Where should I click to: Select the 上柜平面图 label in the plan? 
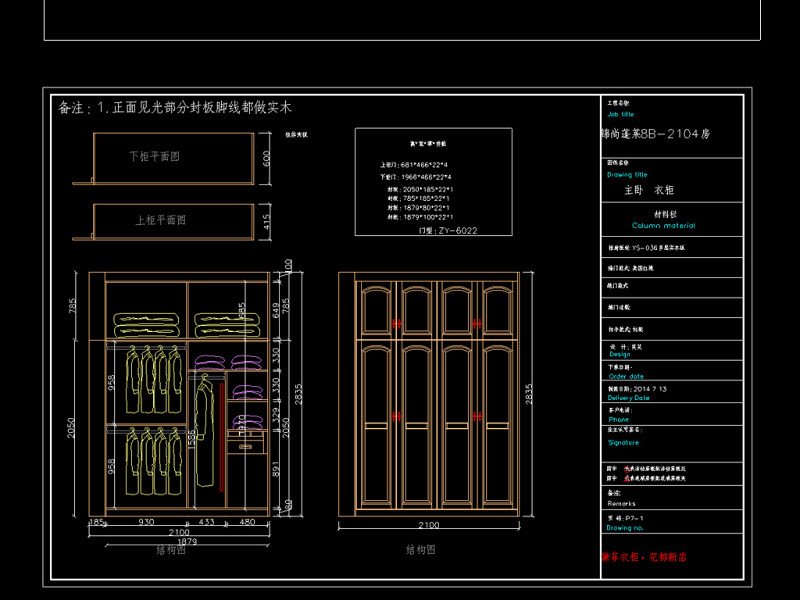pyautogui.click(x=160, y=220)
